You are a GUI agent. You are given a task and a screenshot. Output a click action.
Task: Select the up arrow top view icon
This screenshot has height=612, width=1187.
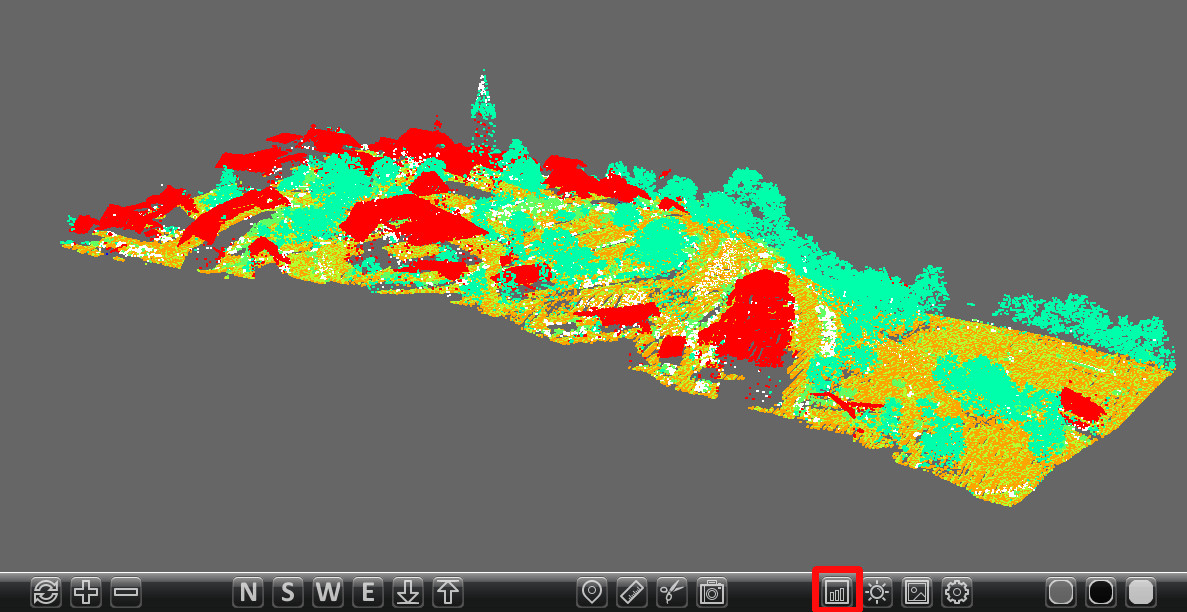(x=447, y=592)
